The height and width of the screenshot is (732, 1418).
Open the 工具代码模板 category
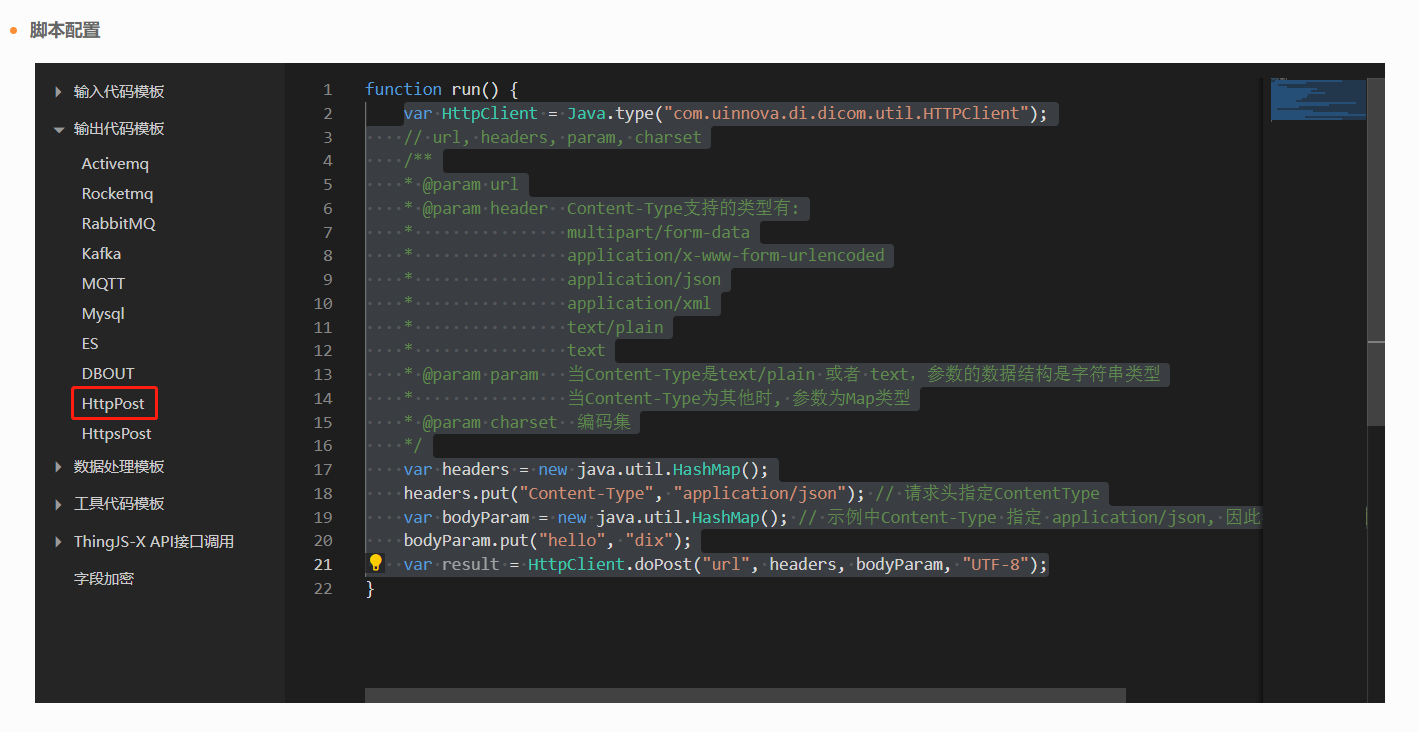pyautogui.click(x=119, y=504)
